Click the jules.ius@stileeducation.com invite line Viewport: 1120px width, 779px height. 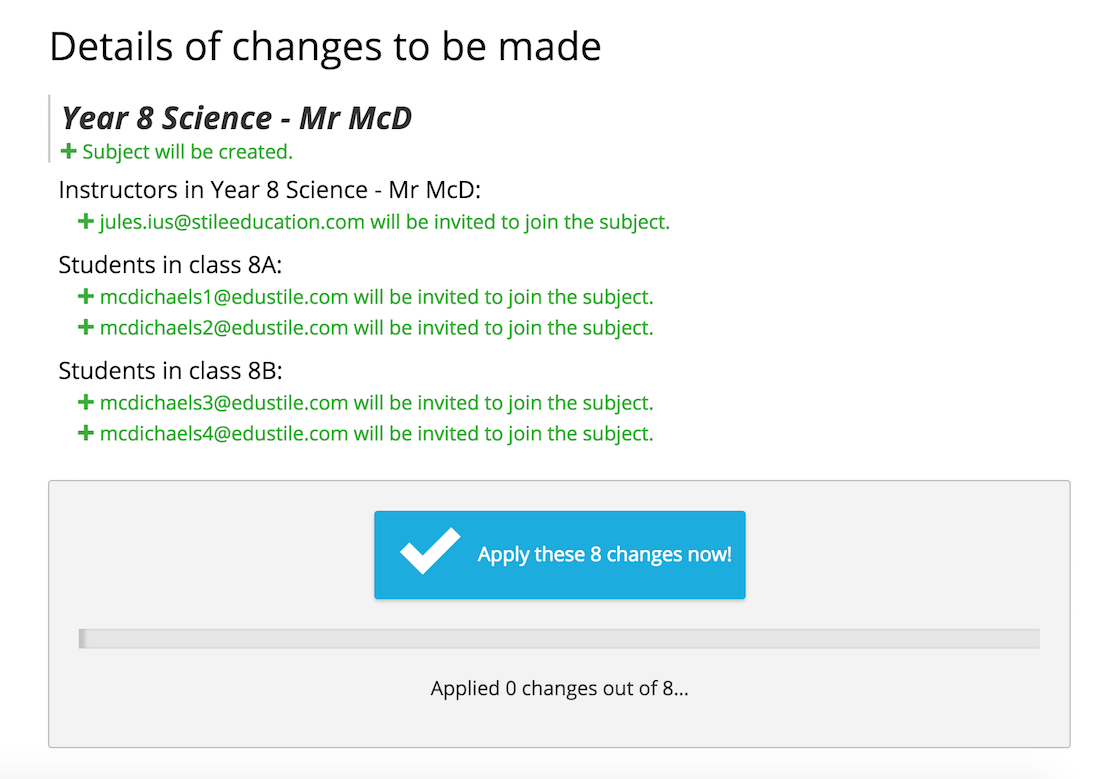click(384, 222)
